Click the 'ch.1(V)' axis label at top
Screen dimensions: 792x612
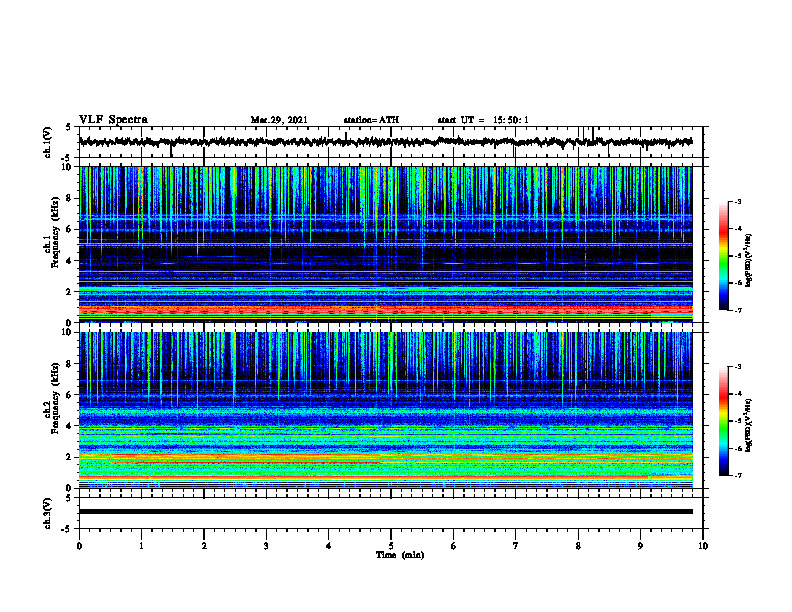(x=48, y=142)
